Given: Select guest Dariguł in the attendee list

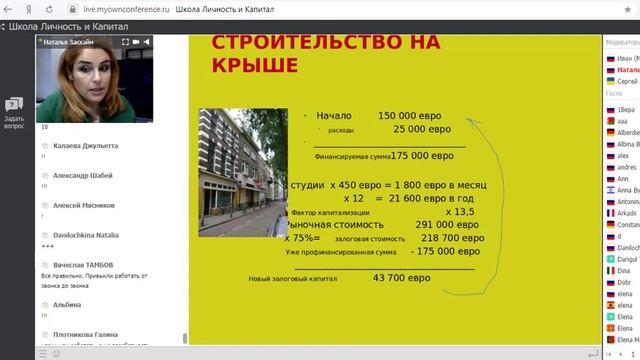Looking at the screenshot, I should click(x=623, y=259).
